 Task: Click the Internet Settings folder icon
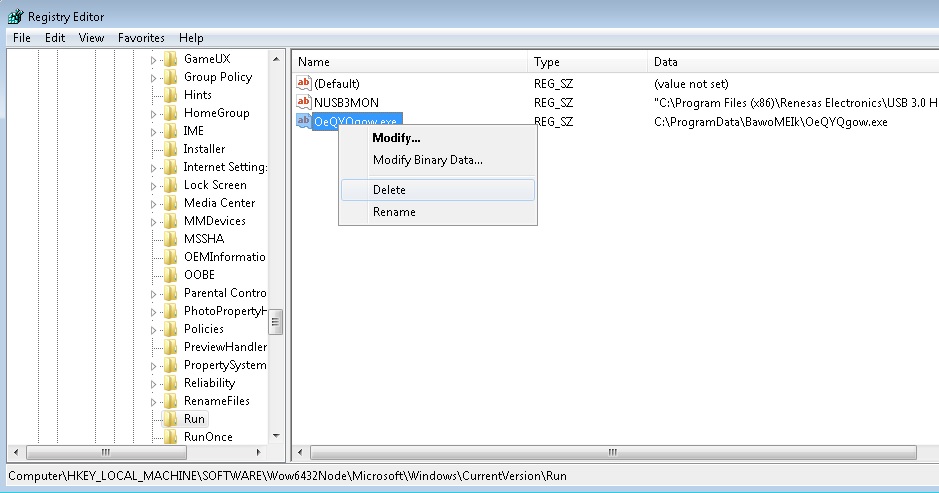pyautogui.click(x=171, y=167)
